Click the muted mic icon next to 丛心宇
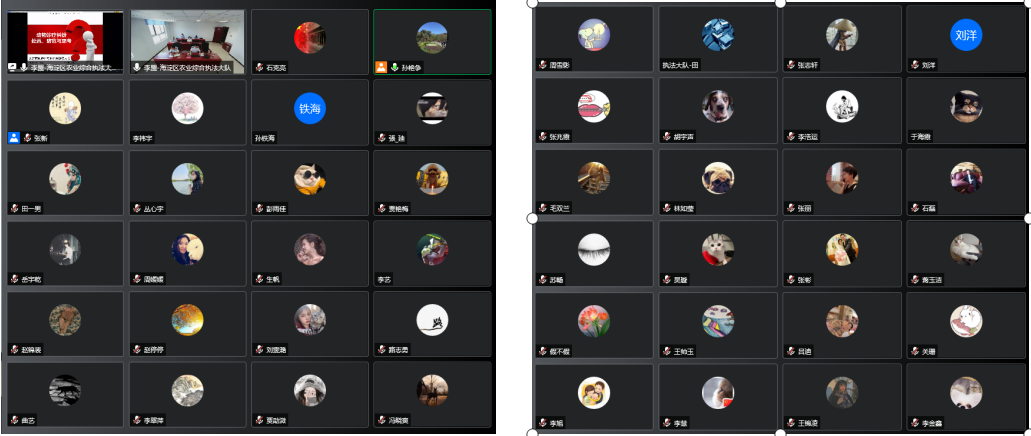Screen dimensions: 1031x436 point(137,208)
